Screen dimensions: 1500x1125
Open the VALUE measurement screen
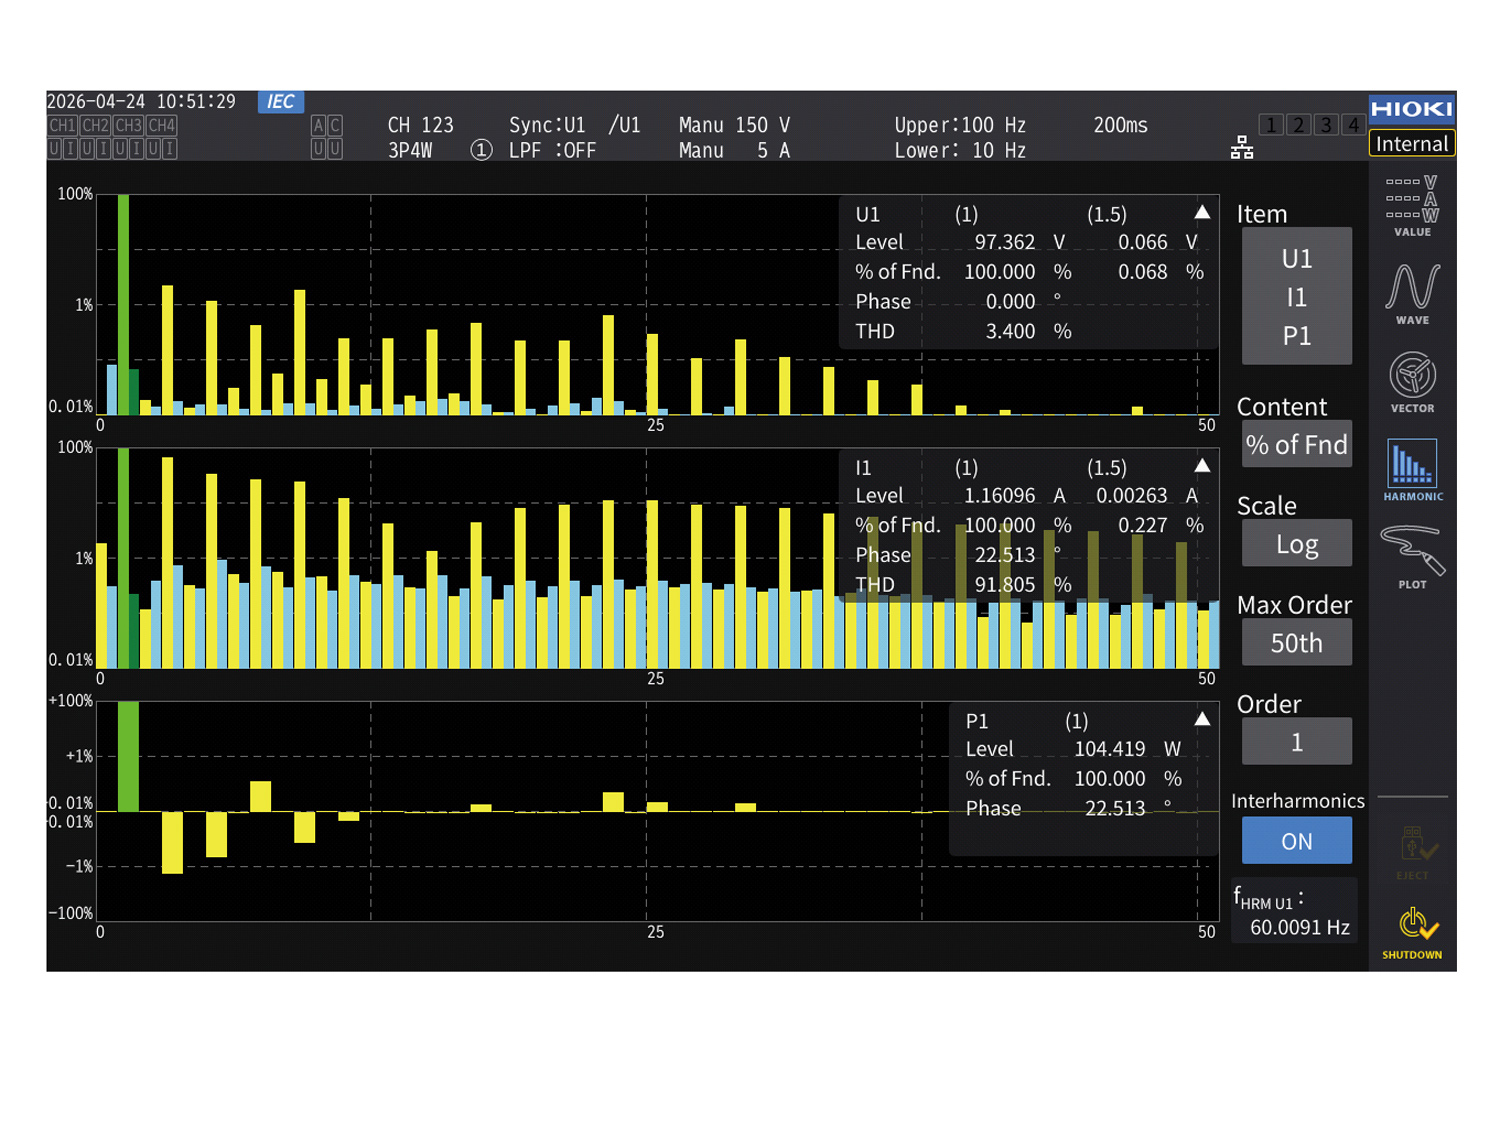point(1412,206)
